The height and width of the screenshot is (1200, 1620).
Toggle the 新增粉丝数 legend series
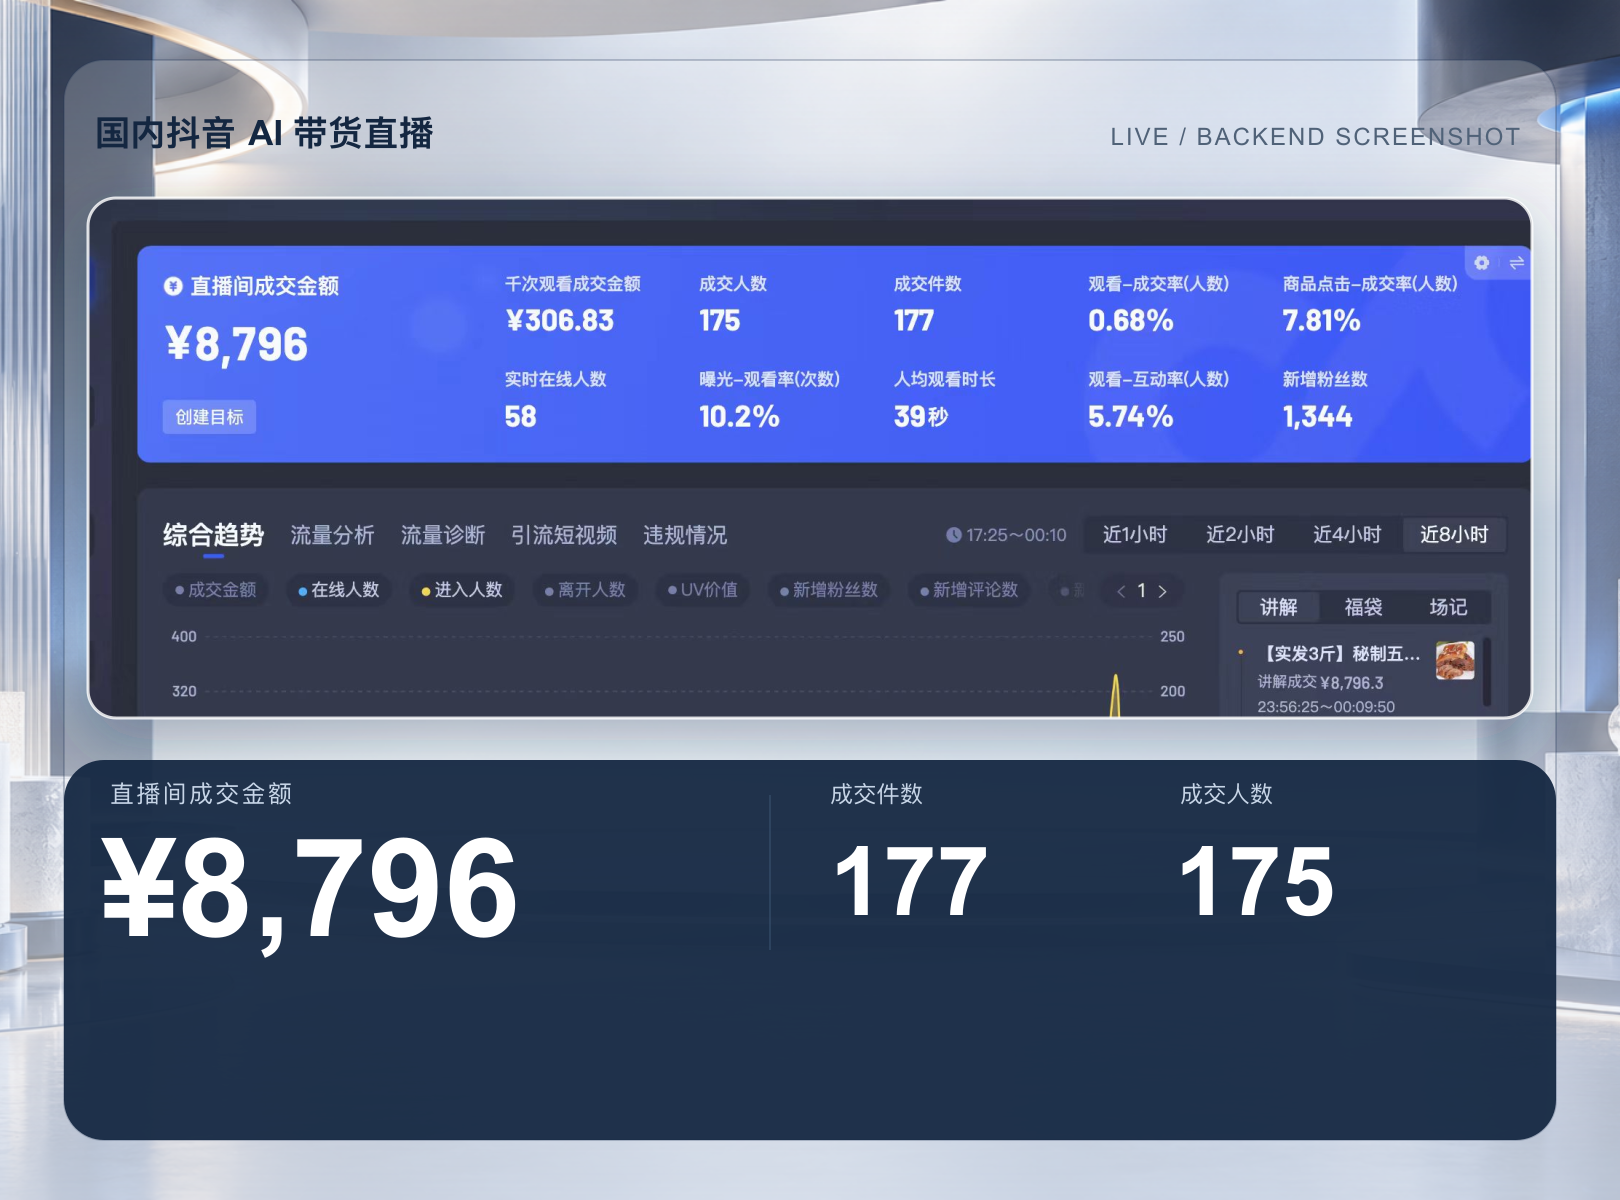(828, 590)
